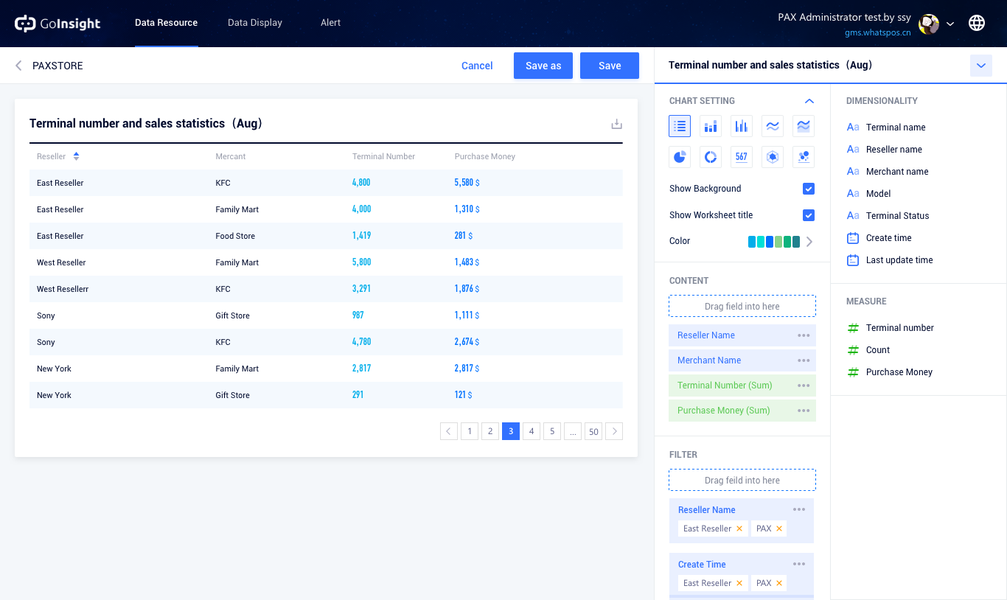Image resolution: width=1007 pixels, height=600 pixels.
Task: Download the worksheet via export icon
Action: (x=617, y=124)
